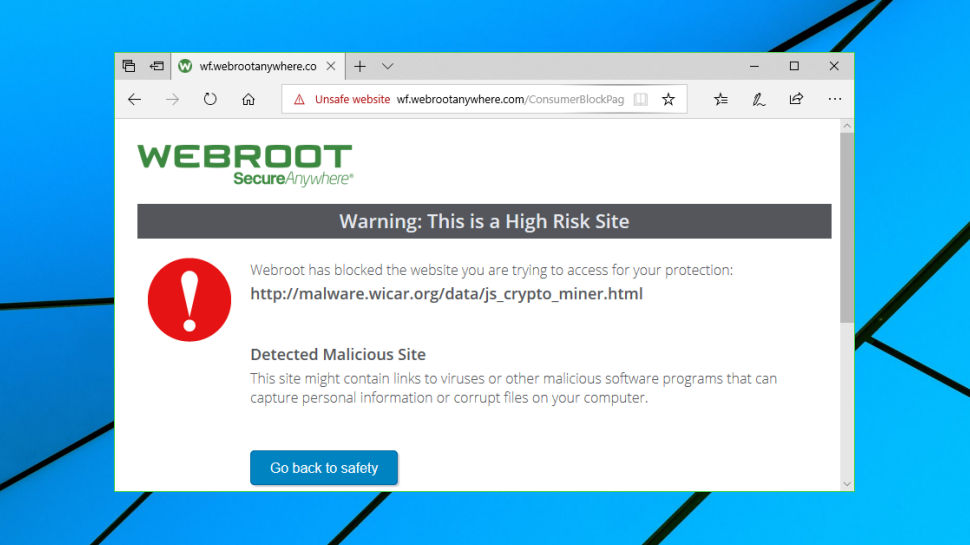Screen dimensions: 970x545
Task: Add page to favorites with star icon
Action: pyautogui.click(x=668, y=99)
